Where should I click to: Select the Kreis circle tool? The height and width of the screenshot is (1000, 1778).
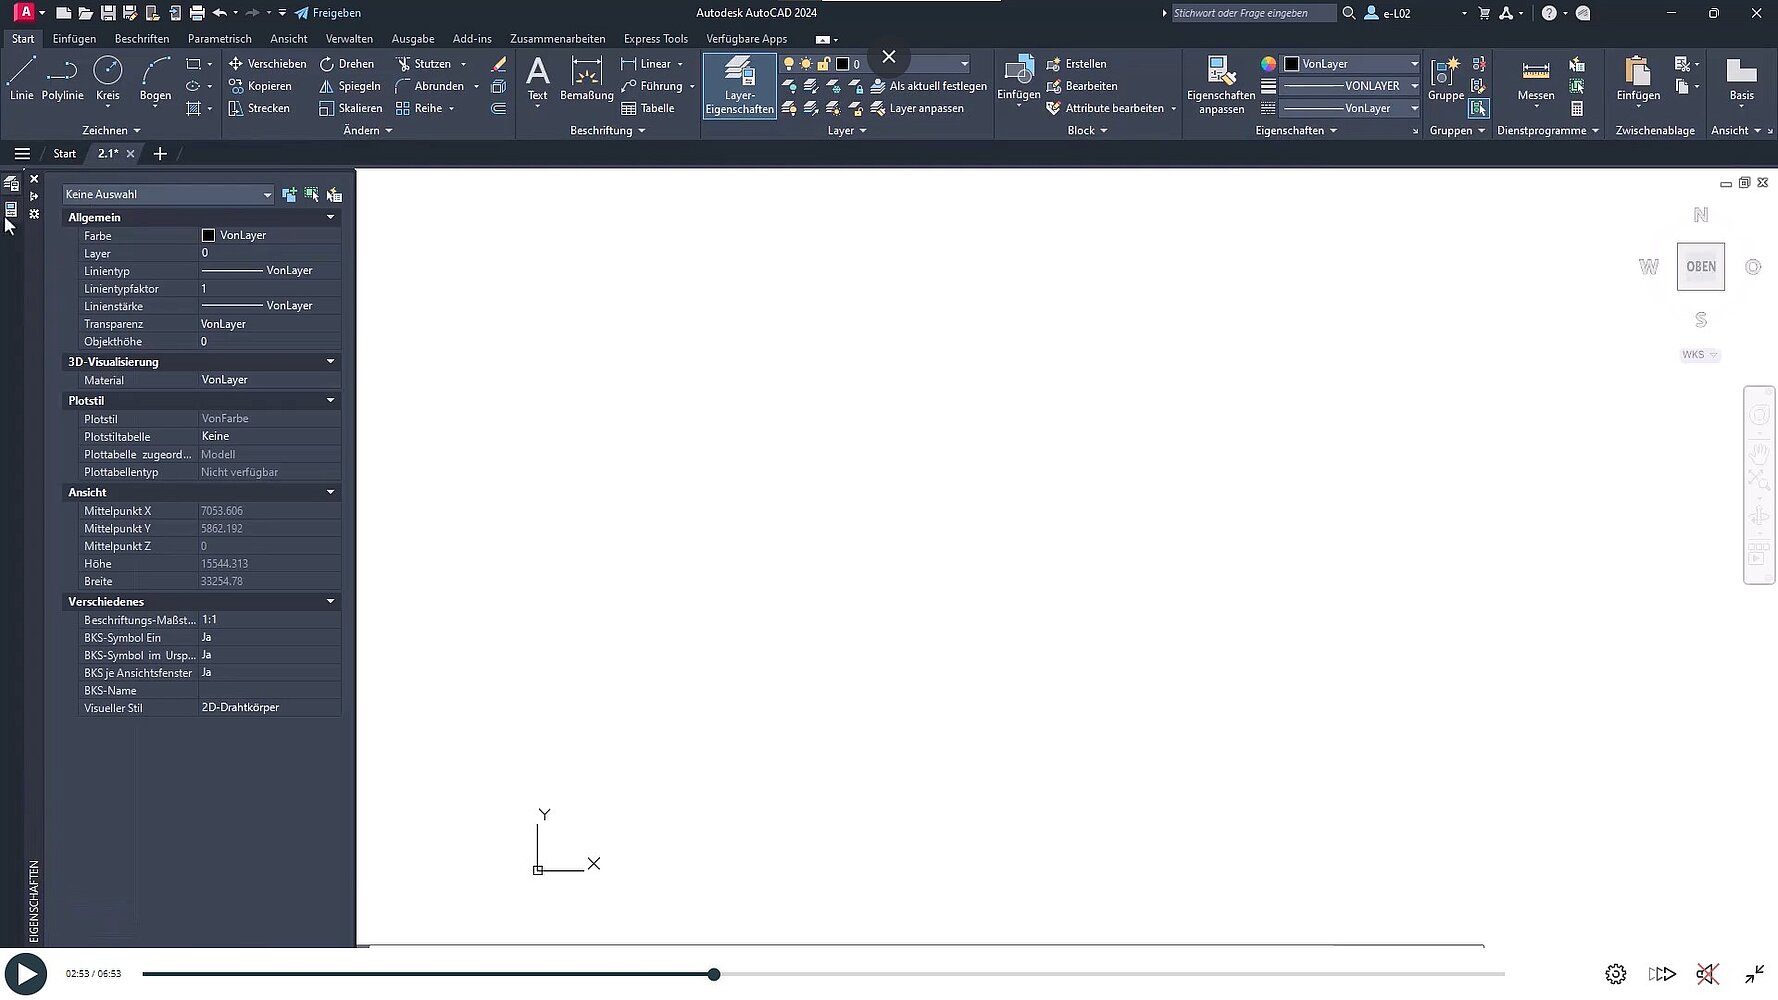107,78
